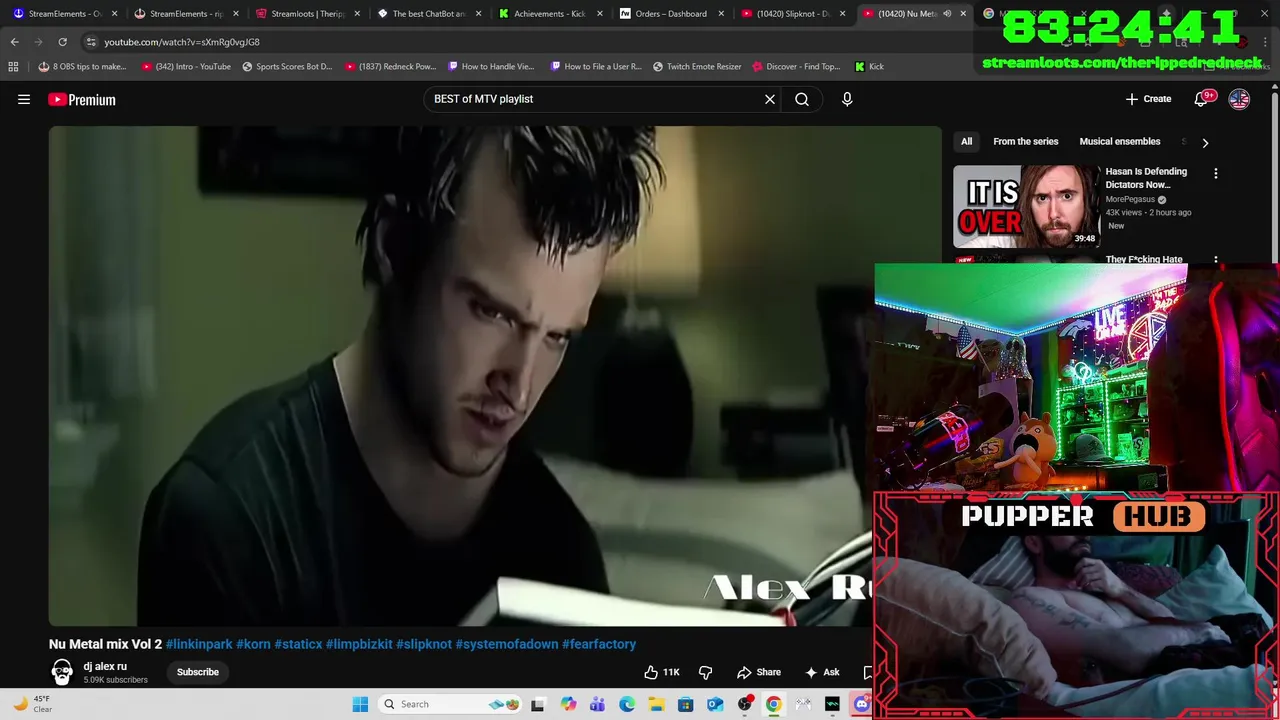Open the 8 OBS tips bookmark
The height and width of the screenshot is (720, 1280).
pos(82,66)
